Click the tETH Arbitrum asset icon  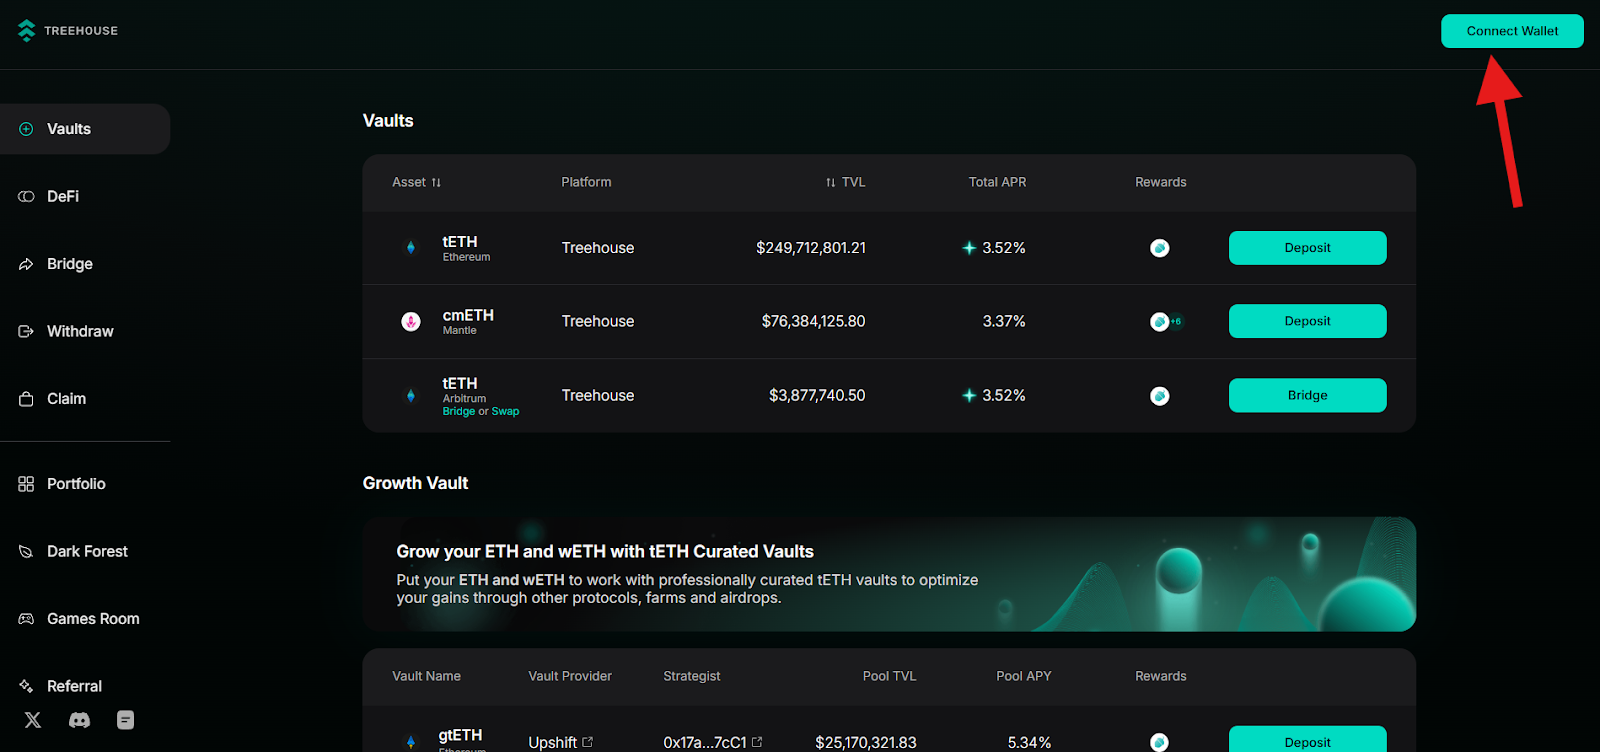click(x=411, y=396)
